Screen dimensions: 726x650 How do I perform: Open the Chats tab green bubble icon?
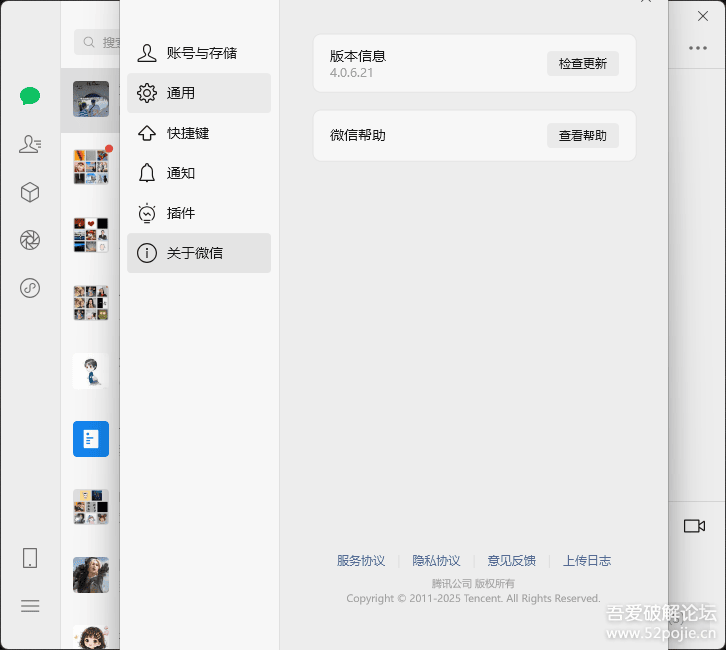30,96
